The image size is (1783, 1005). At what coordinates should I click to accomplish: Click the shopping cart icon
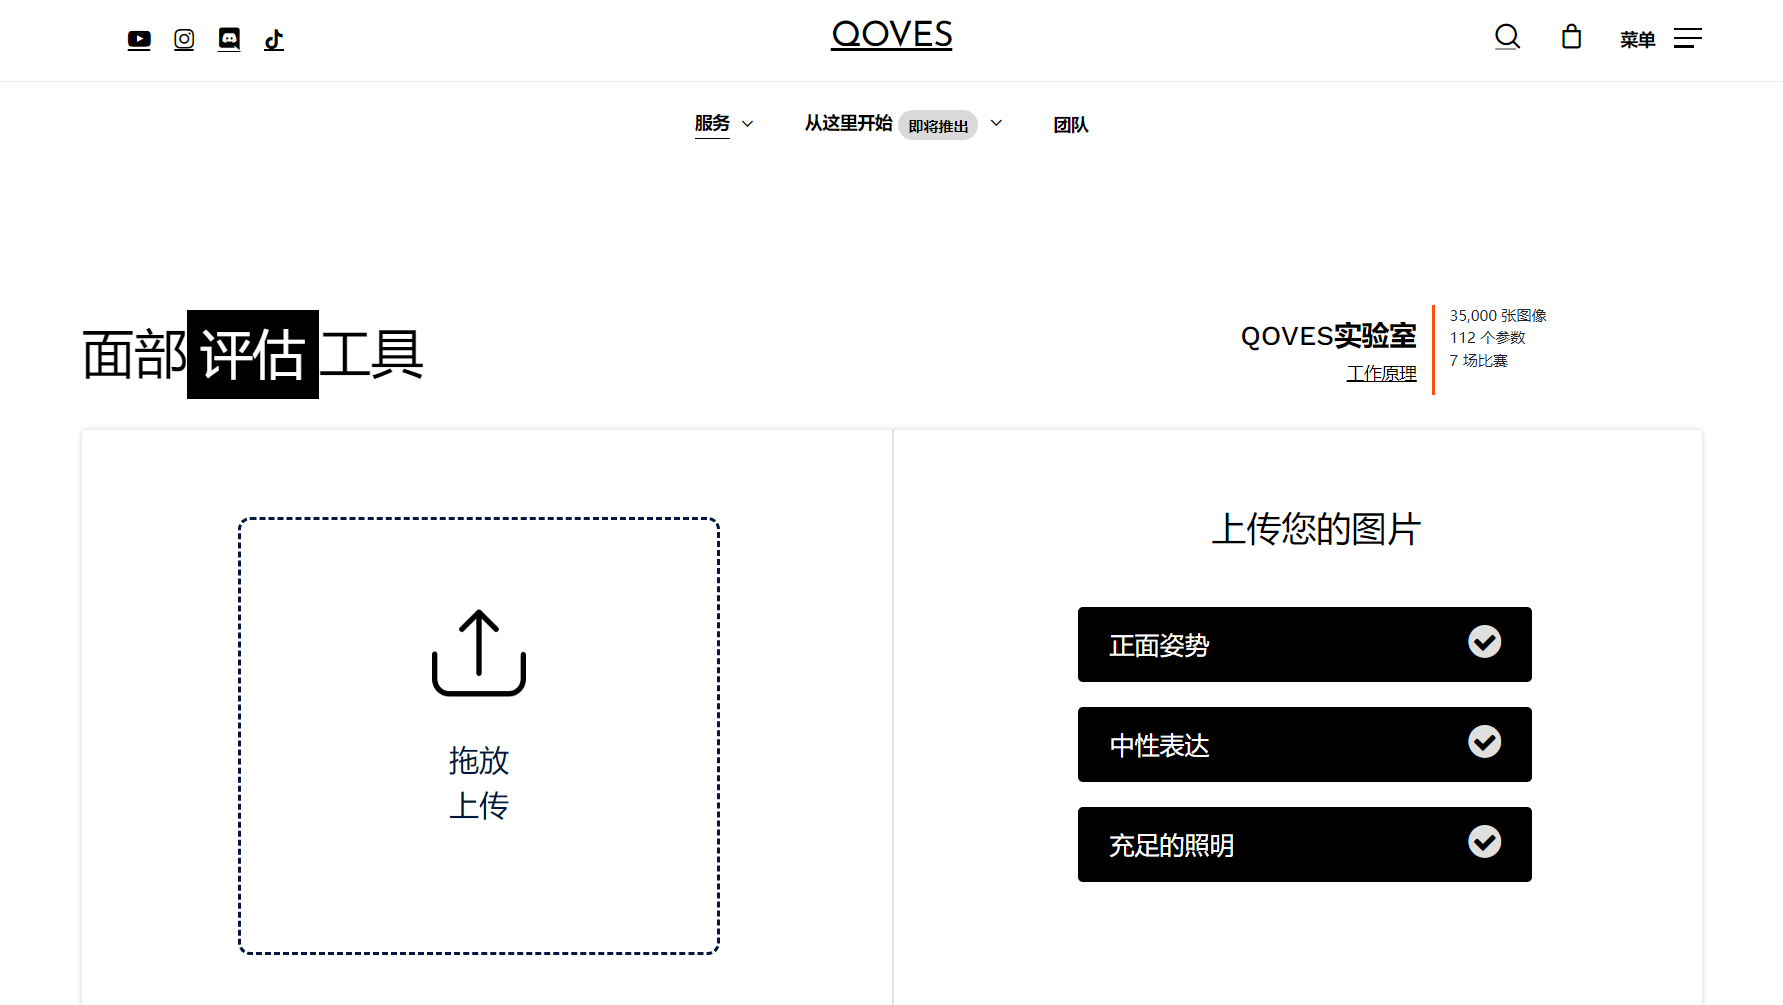pos(1571,37)
